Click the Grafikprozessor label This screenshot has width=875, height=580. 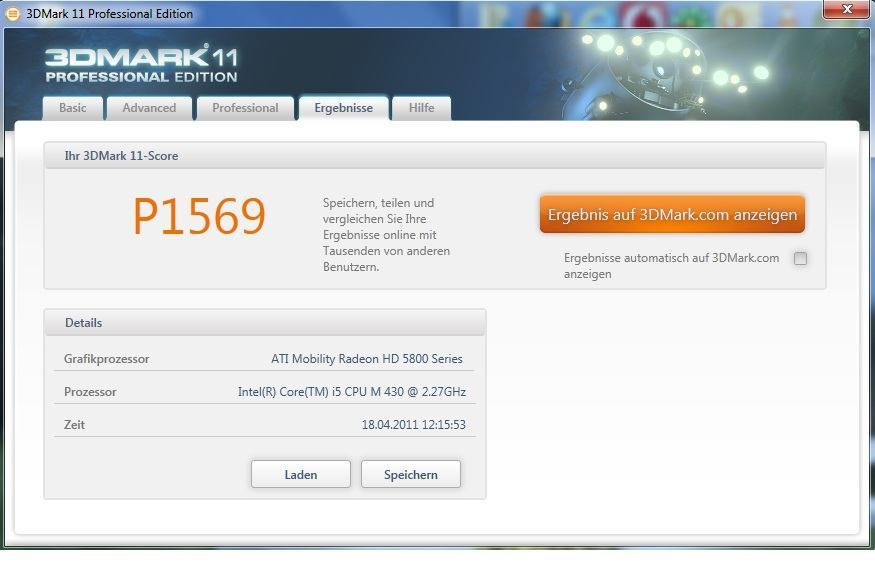coord(107,359)
